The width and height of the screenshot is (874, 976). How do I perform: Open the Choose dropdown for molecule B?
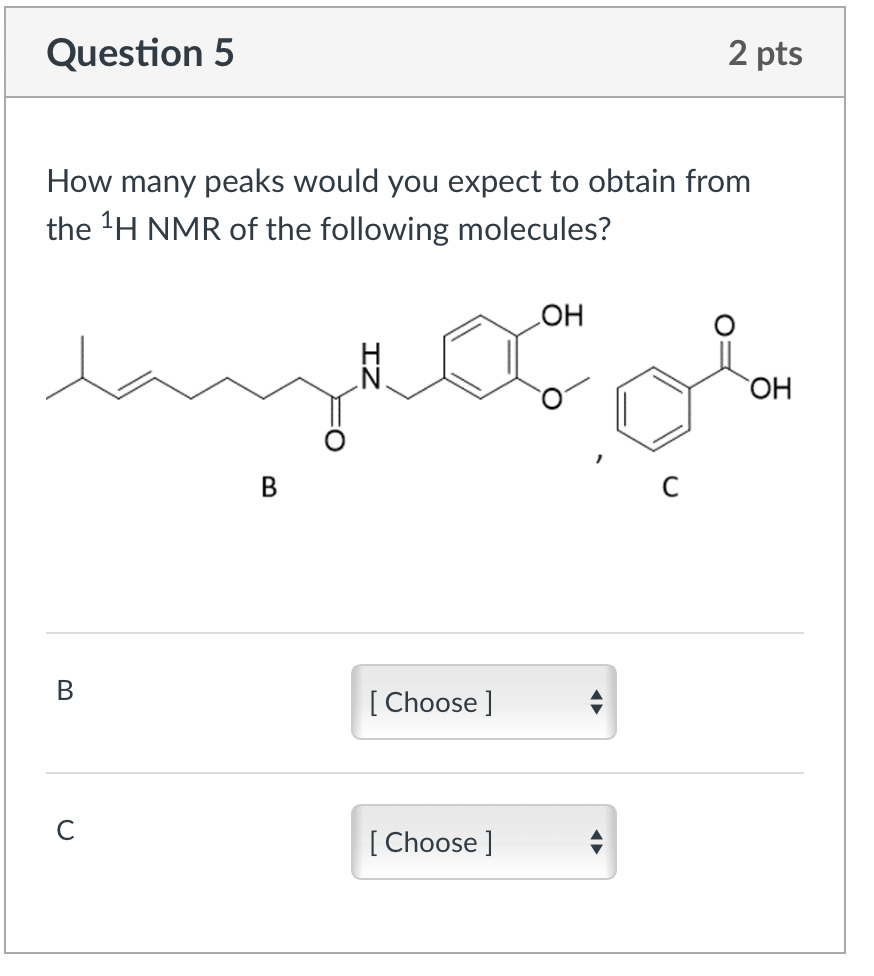(x=484, y=702)
